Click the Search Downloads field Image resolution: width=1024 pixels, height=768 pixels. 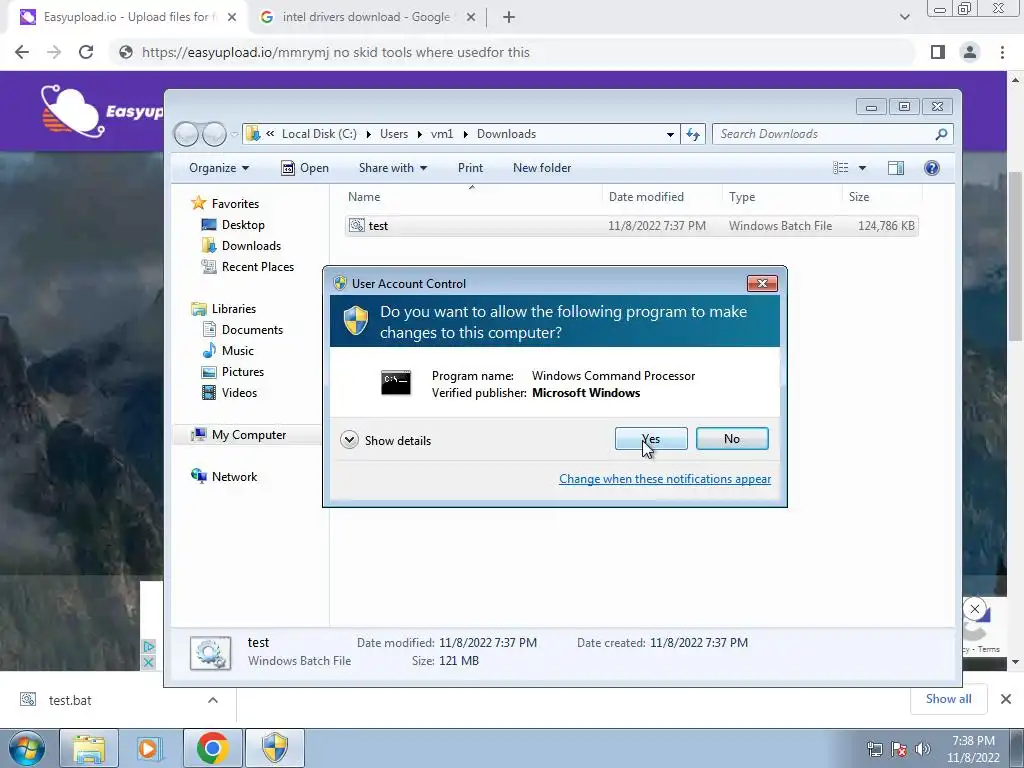tap(823, 134)
